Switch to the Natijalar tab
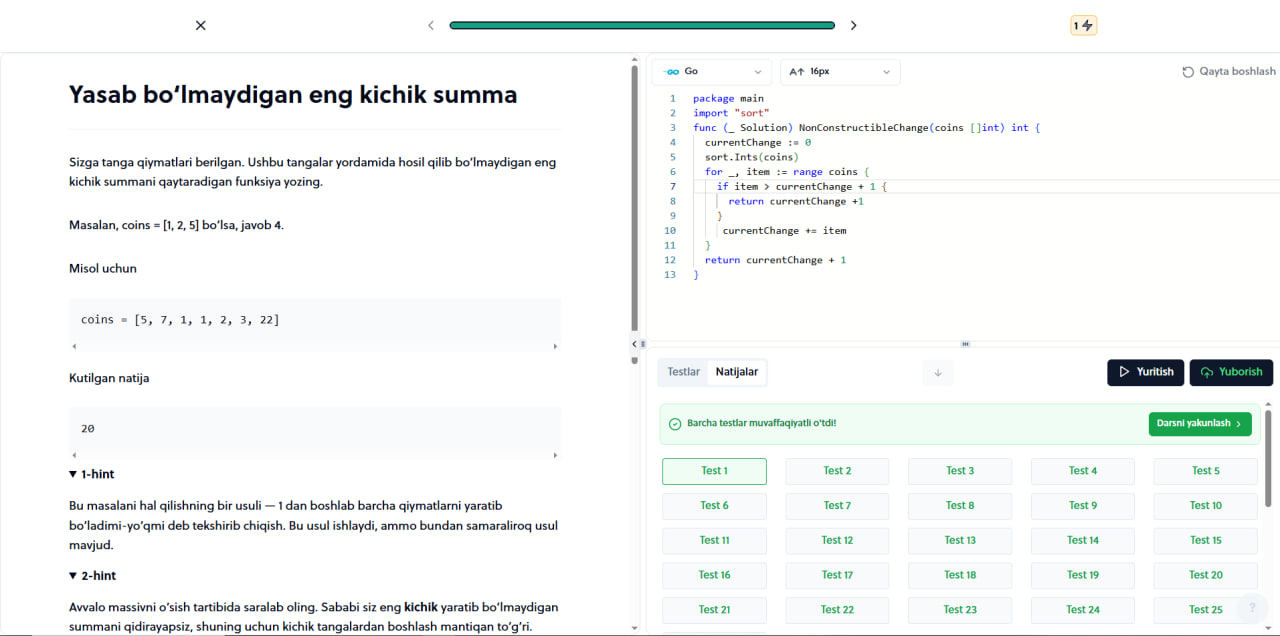This screenshot has width=1280, height=636. 737,372
